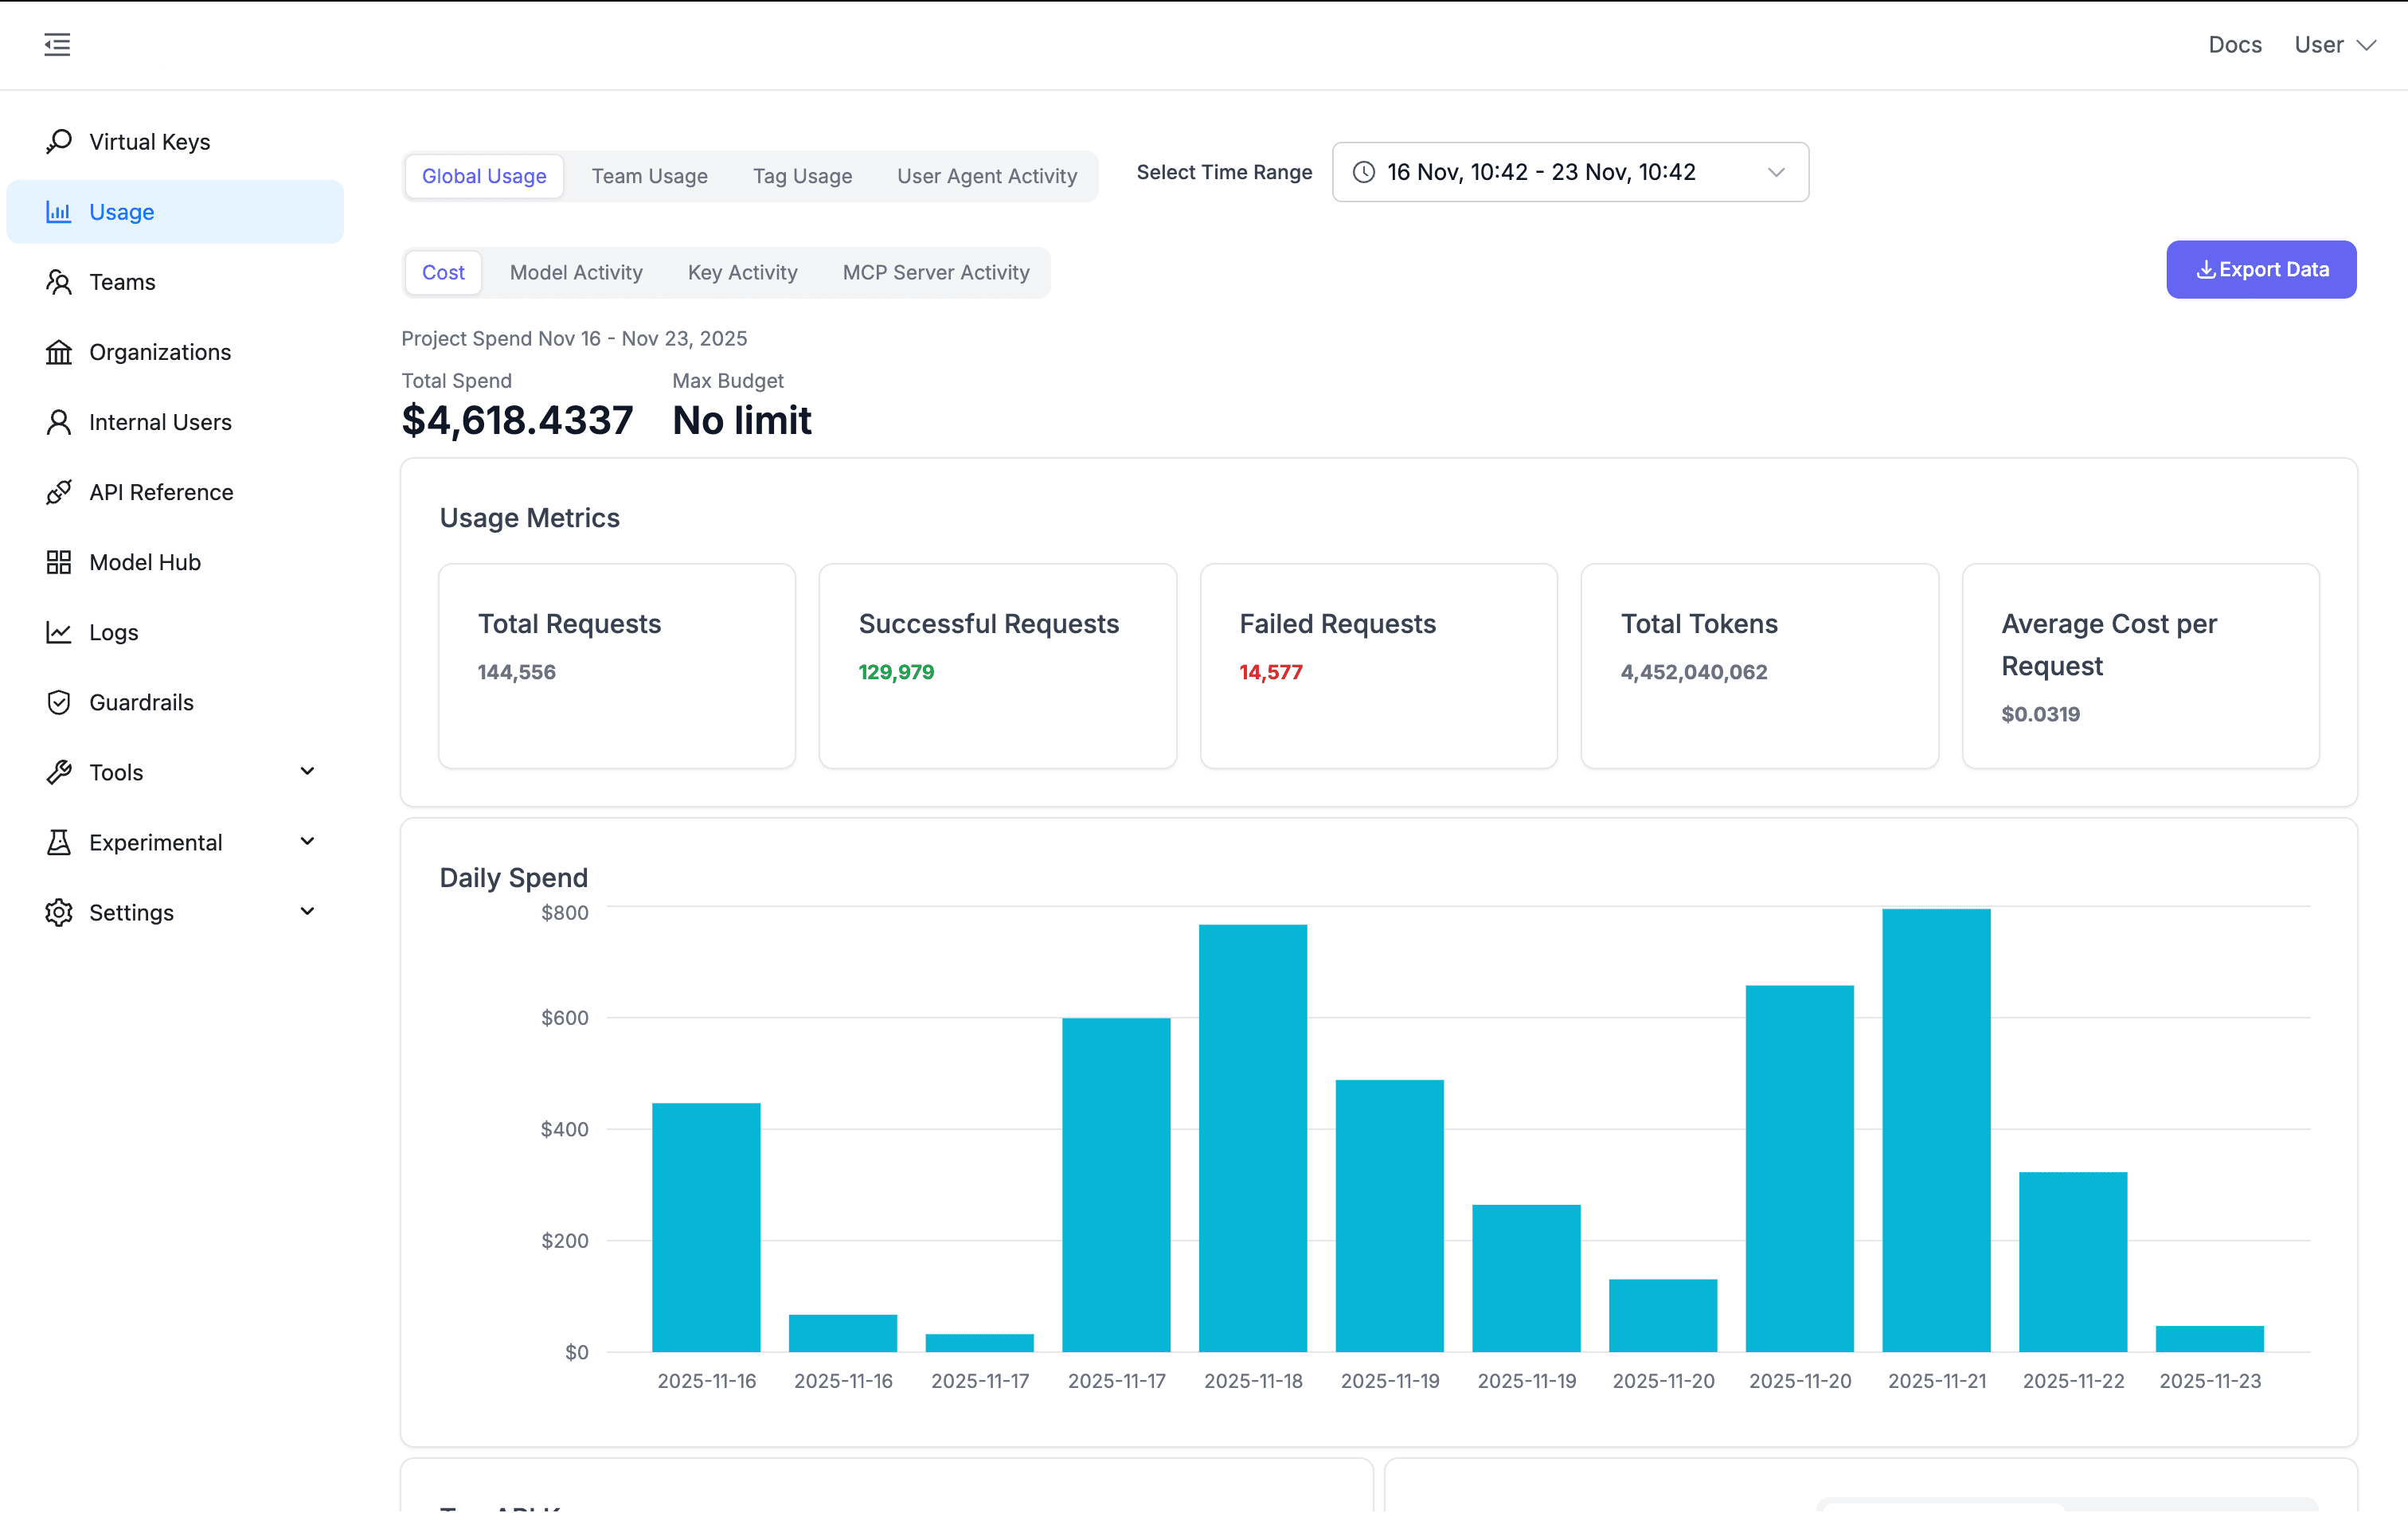The width and height of the screenshot is (2408, 1513).
Task: Switch to the Team Usage tab
Action: pyautogui.click(x=649, y=175)
